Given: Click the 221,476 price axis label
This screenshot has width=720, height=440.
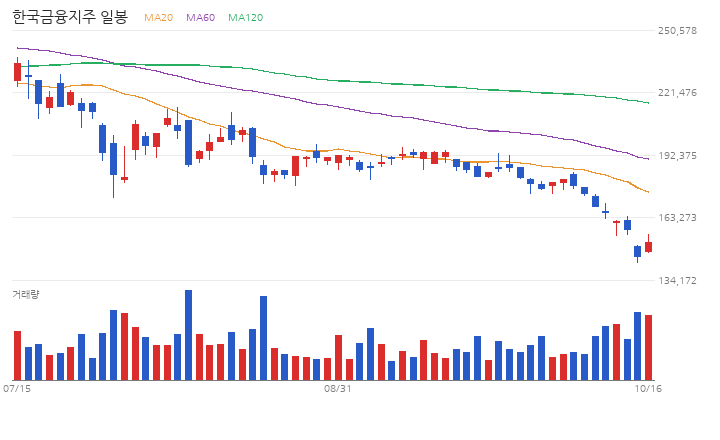Looking at the screenshot, I should point(677,93).
